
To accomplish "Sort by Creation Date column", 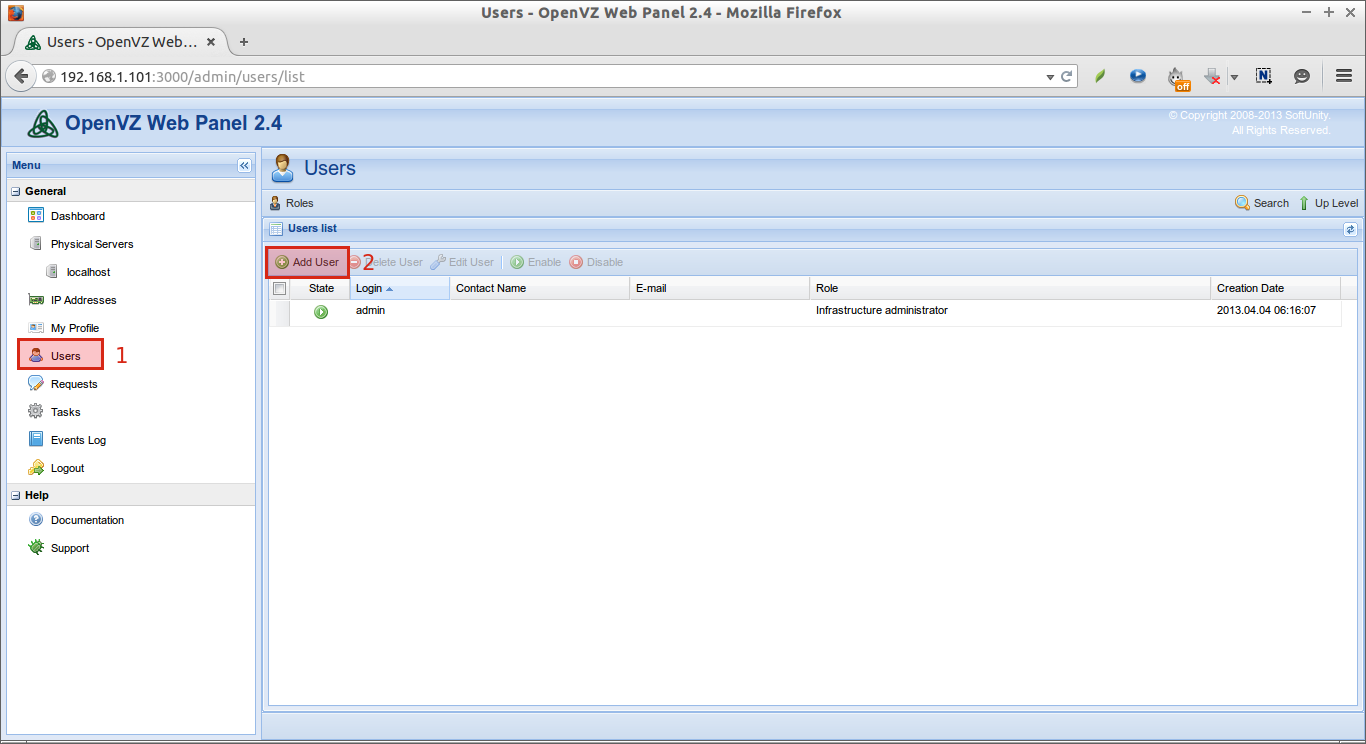I will point(1275,288).
